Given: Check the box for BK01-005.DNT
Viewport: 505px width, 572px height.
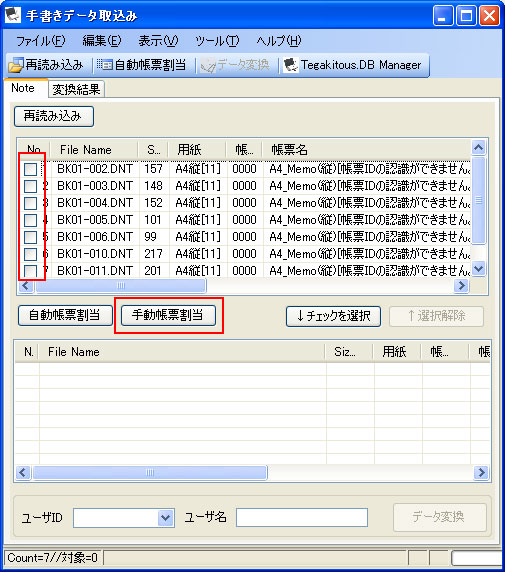Looking at the screenshot, I should 31,220.
